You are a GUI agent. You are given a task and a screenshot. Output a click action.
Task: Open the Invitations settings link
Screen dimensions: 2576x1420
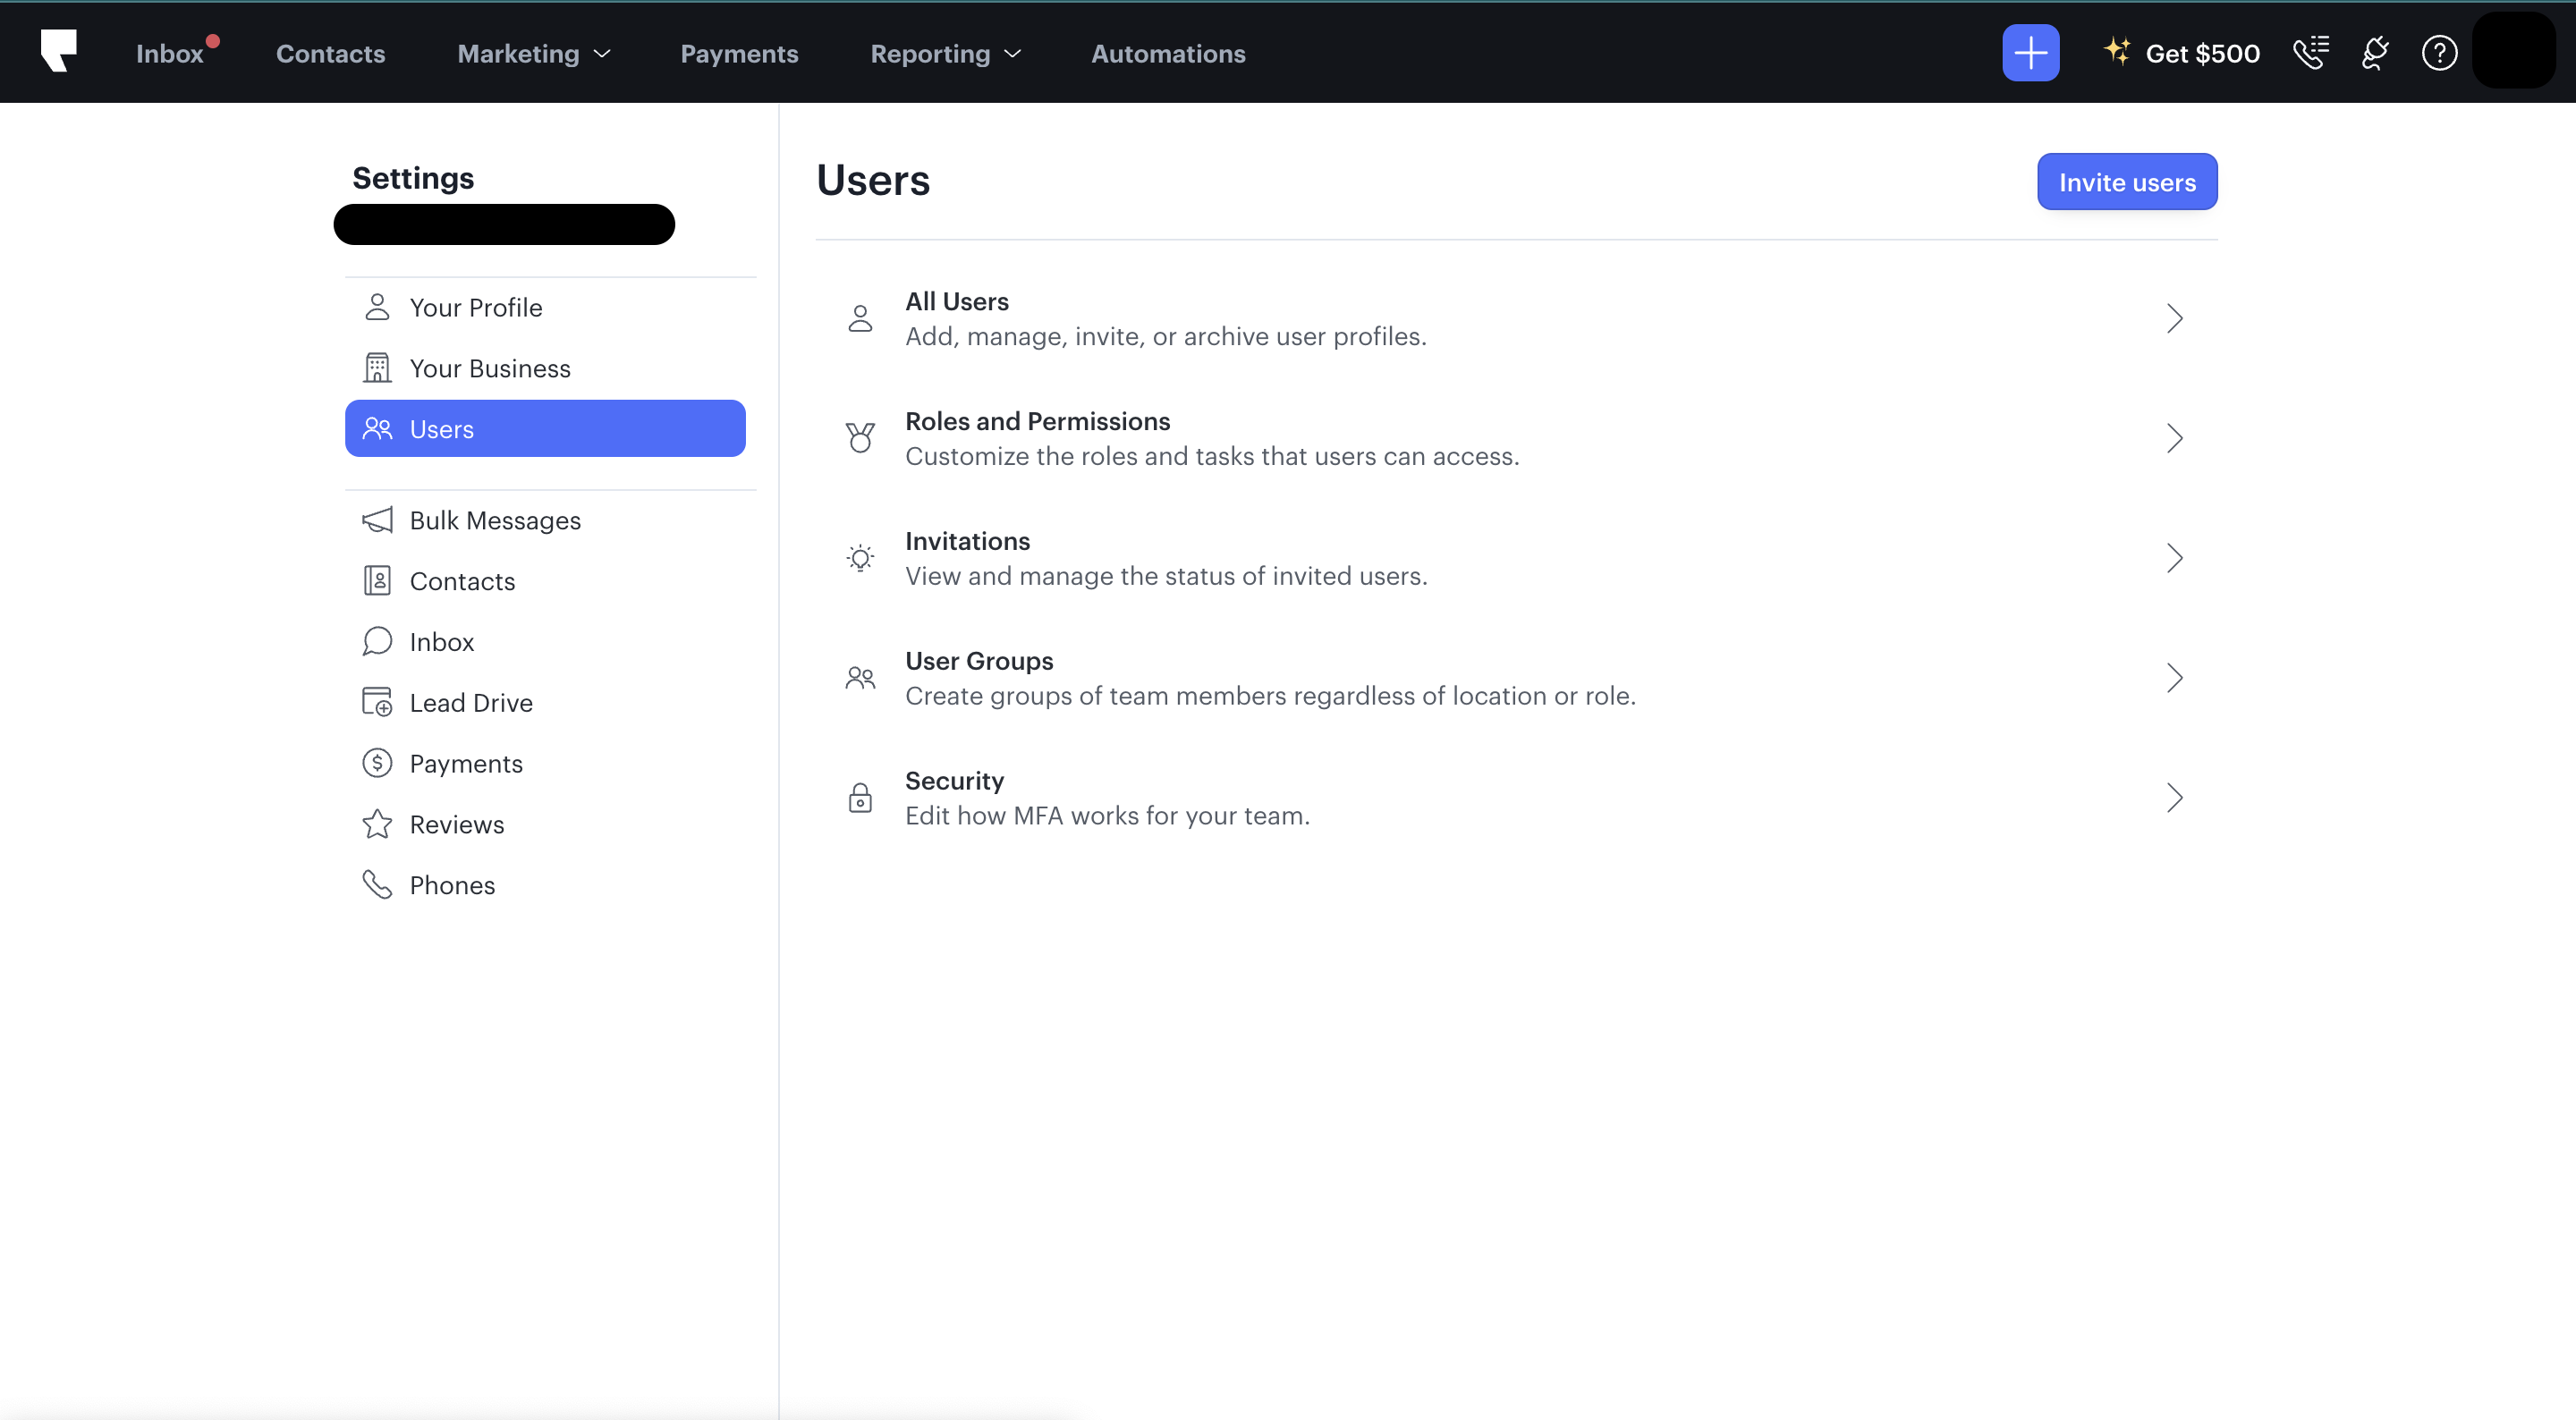(1516, 558)
